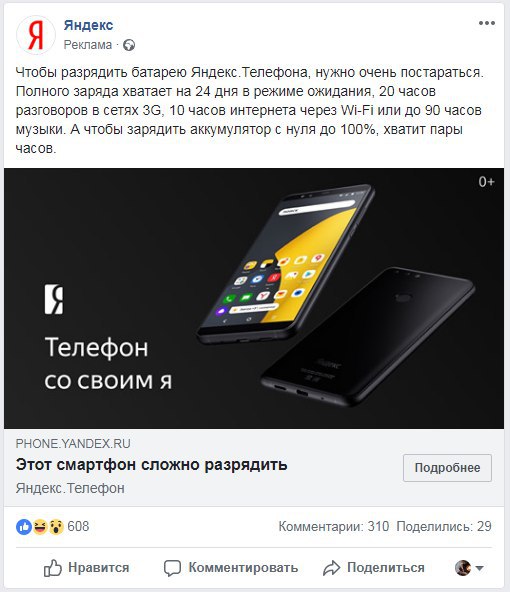Click the PHONE.YANDEX.RU domain link
This screenshot has height=592, width=510.
point(73,444)
